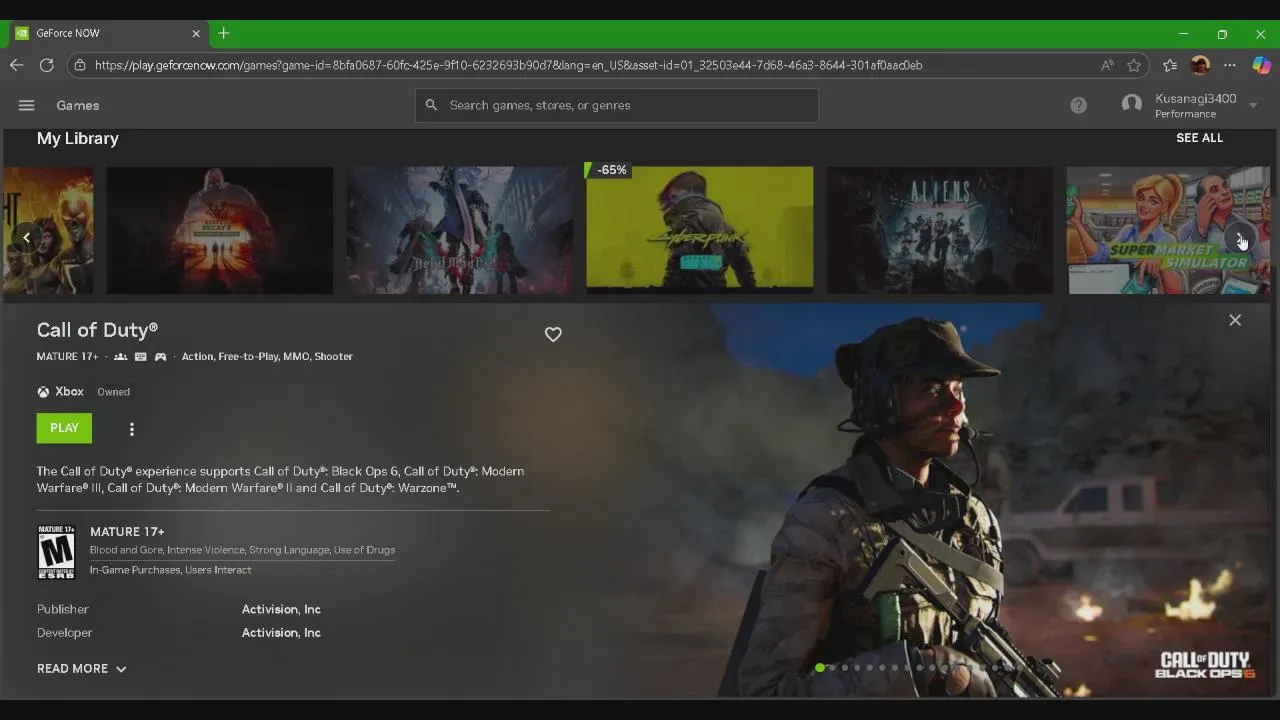Click the browser address bar URL
Viewport: 1280px width, 720px height.
[x=508, y=65]
